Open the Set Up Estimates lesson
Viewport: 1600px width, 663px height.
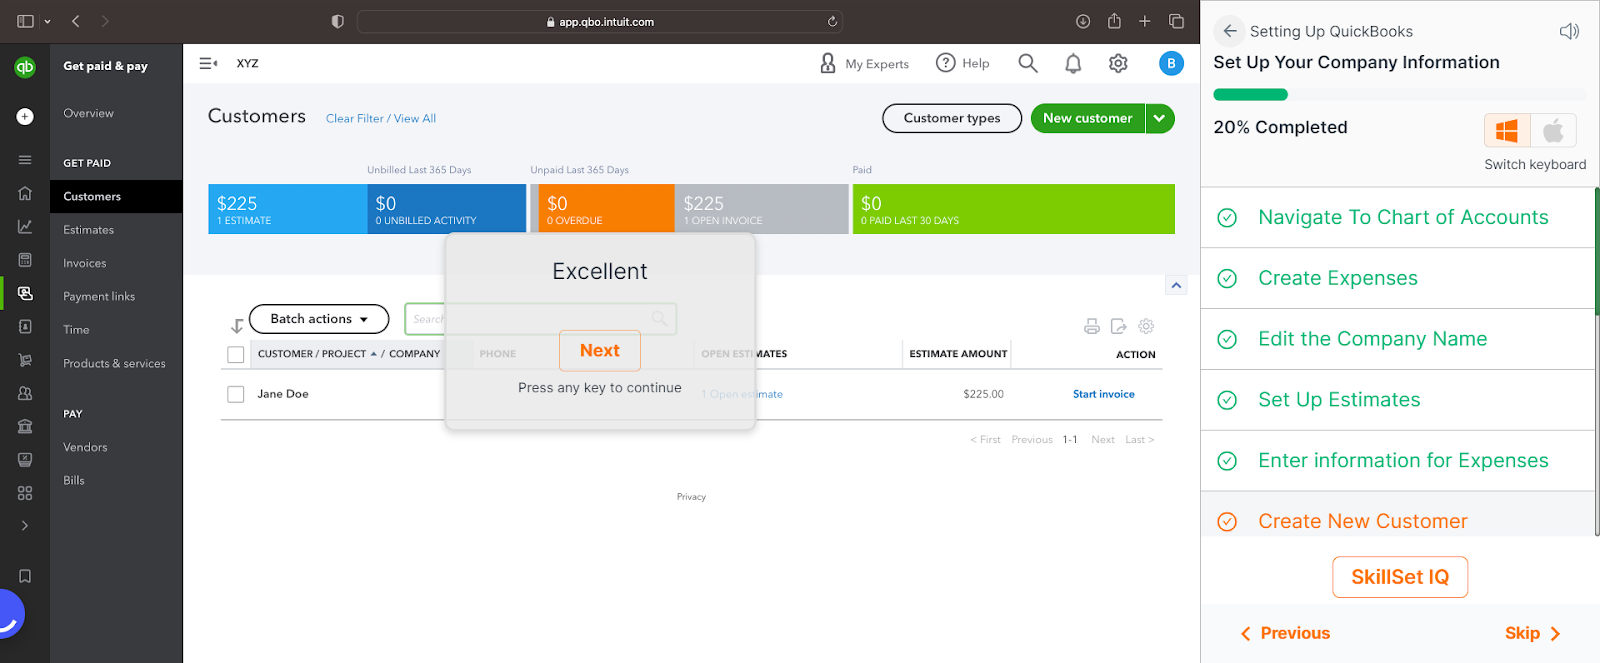pyautogui.click(x=1398, y=400)
